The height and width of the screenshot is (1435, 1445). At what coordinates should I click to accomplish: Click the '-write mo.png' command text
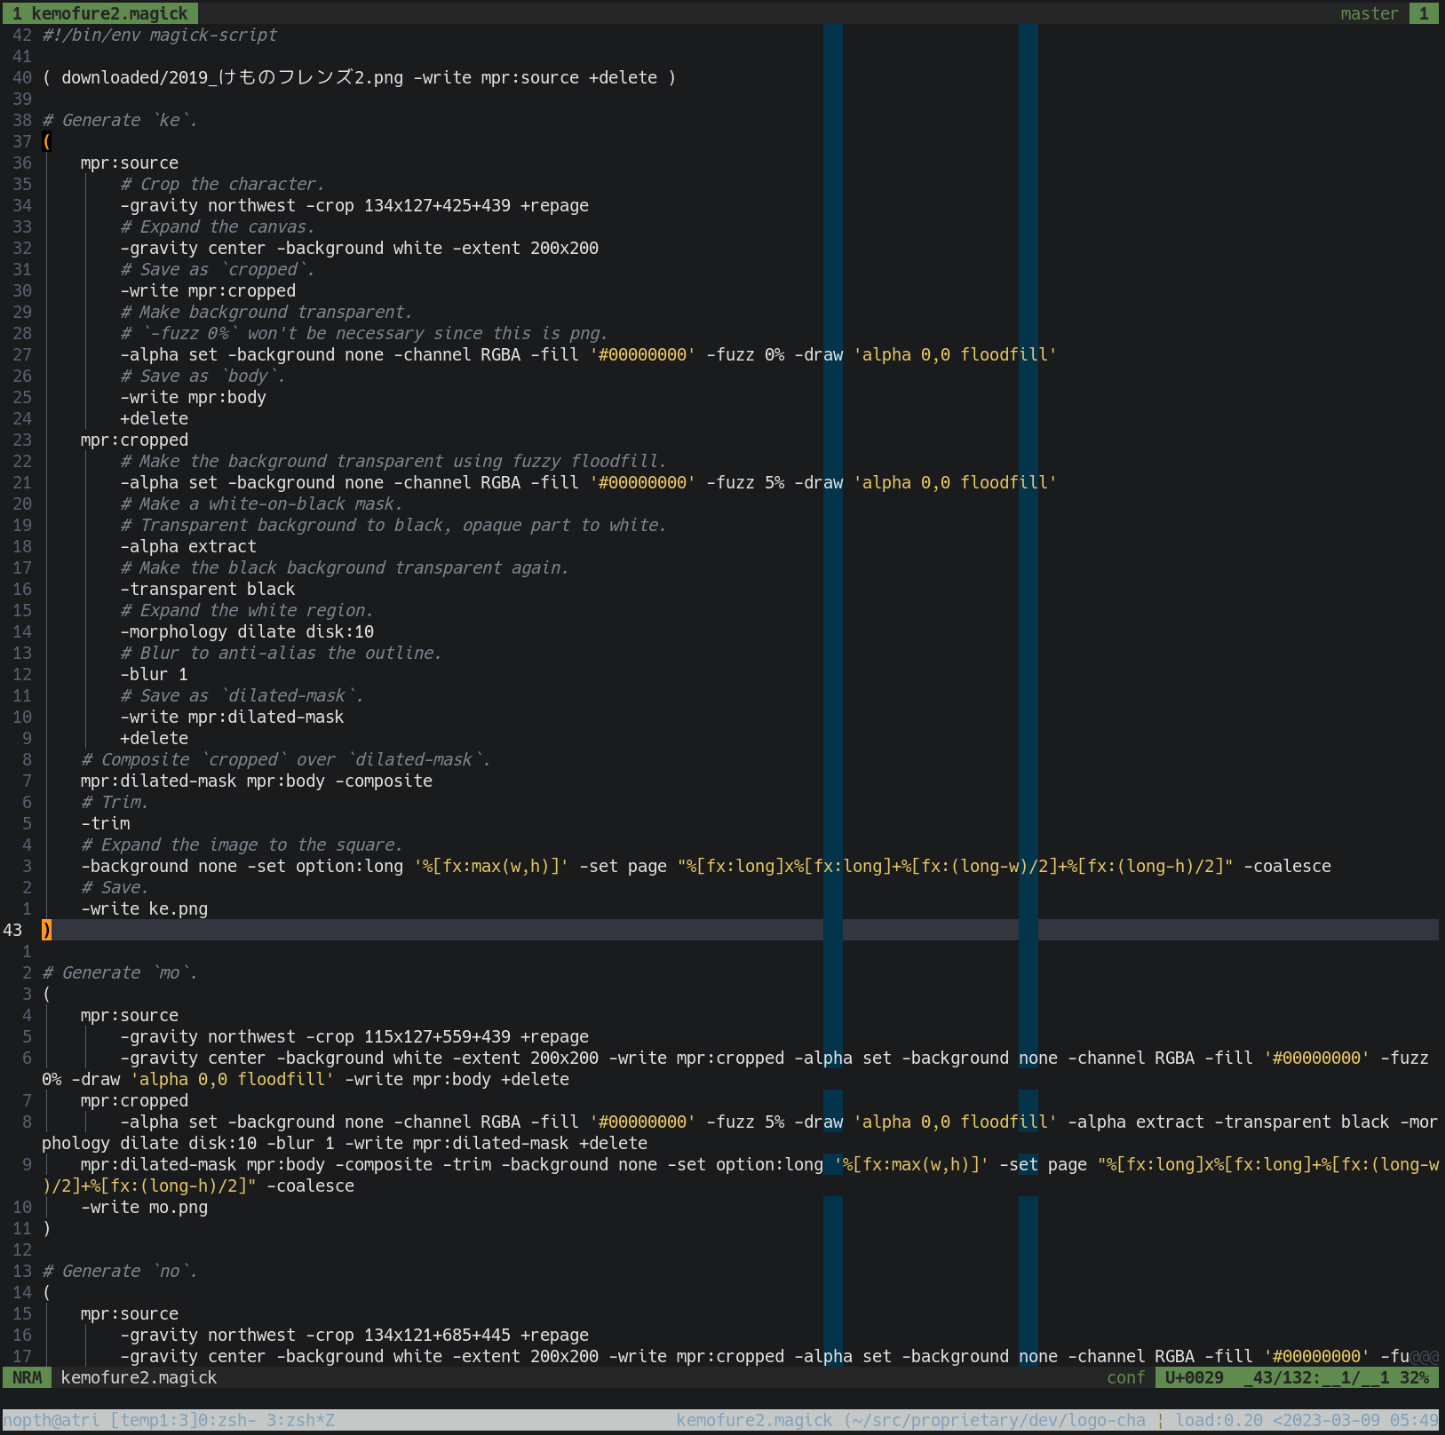tap(144, 1207)
